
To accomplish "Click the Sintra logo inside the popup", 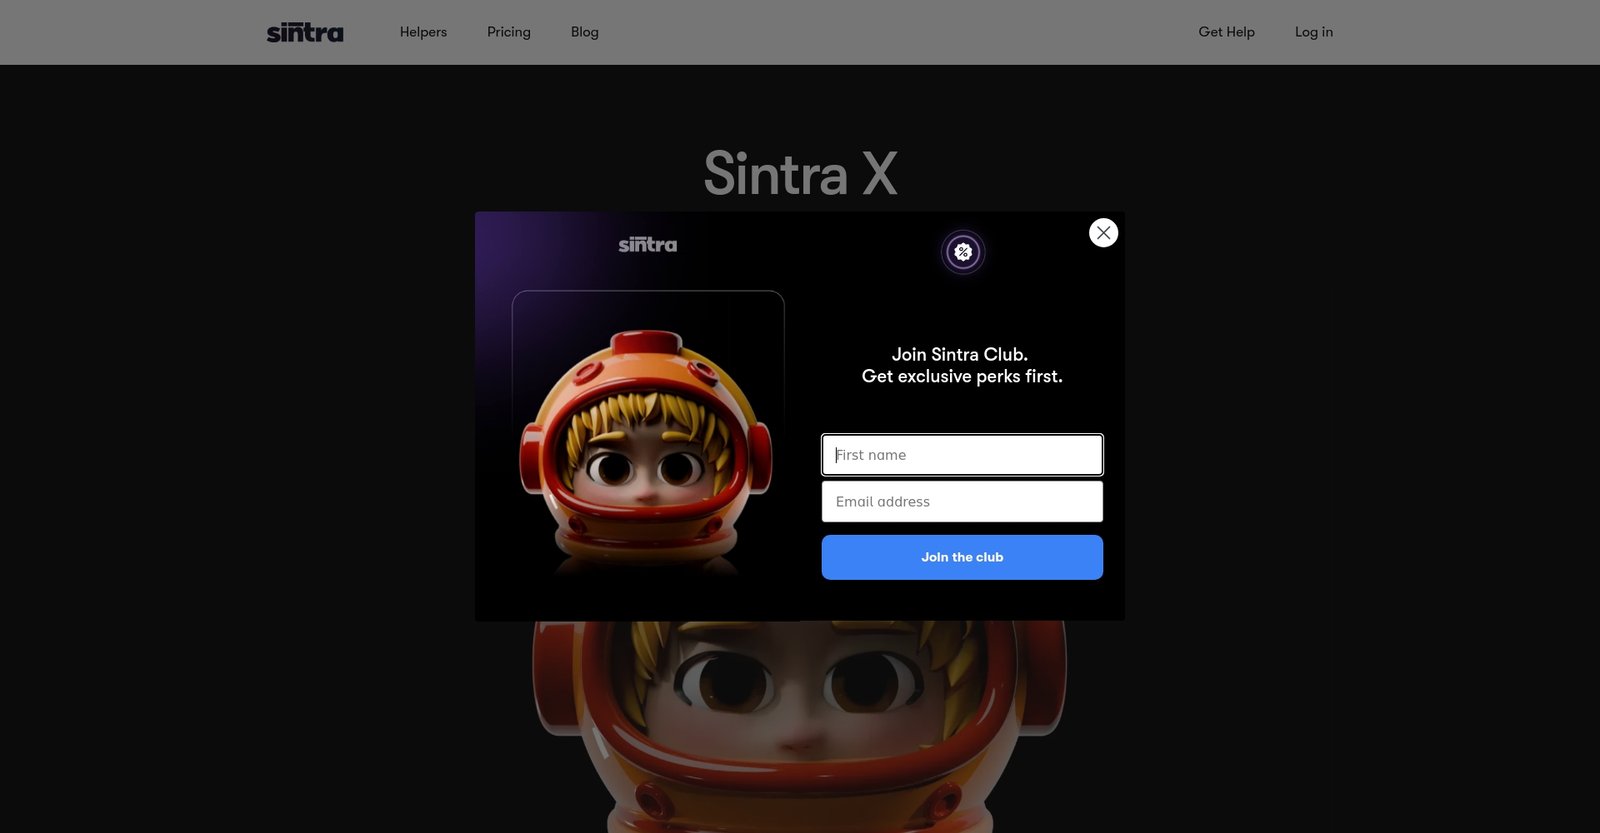I will pos(647,244).
